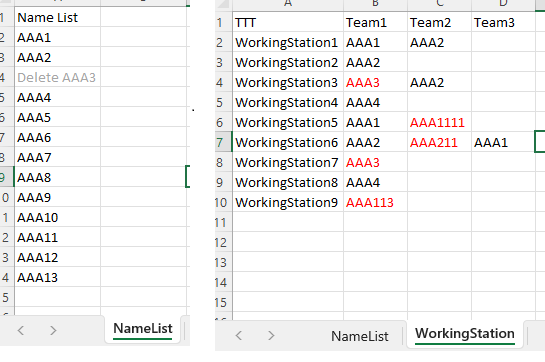Select Team3 AAA1 in the WorkingStation6 row
This screenshot has width=545, height=362.
tap(503, 142)
